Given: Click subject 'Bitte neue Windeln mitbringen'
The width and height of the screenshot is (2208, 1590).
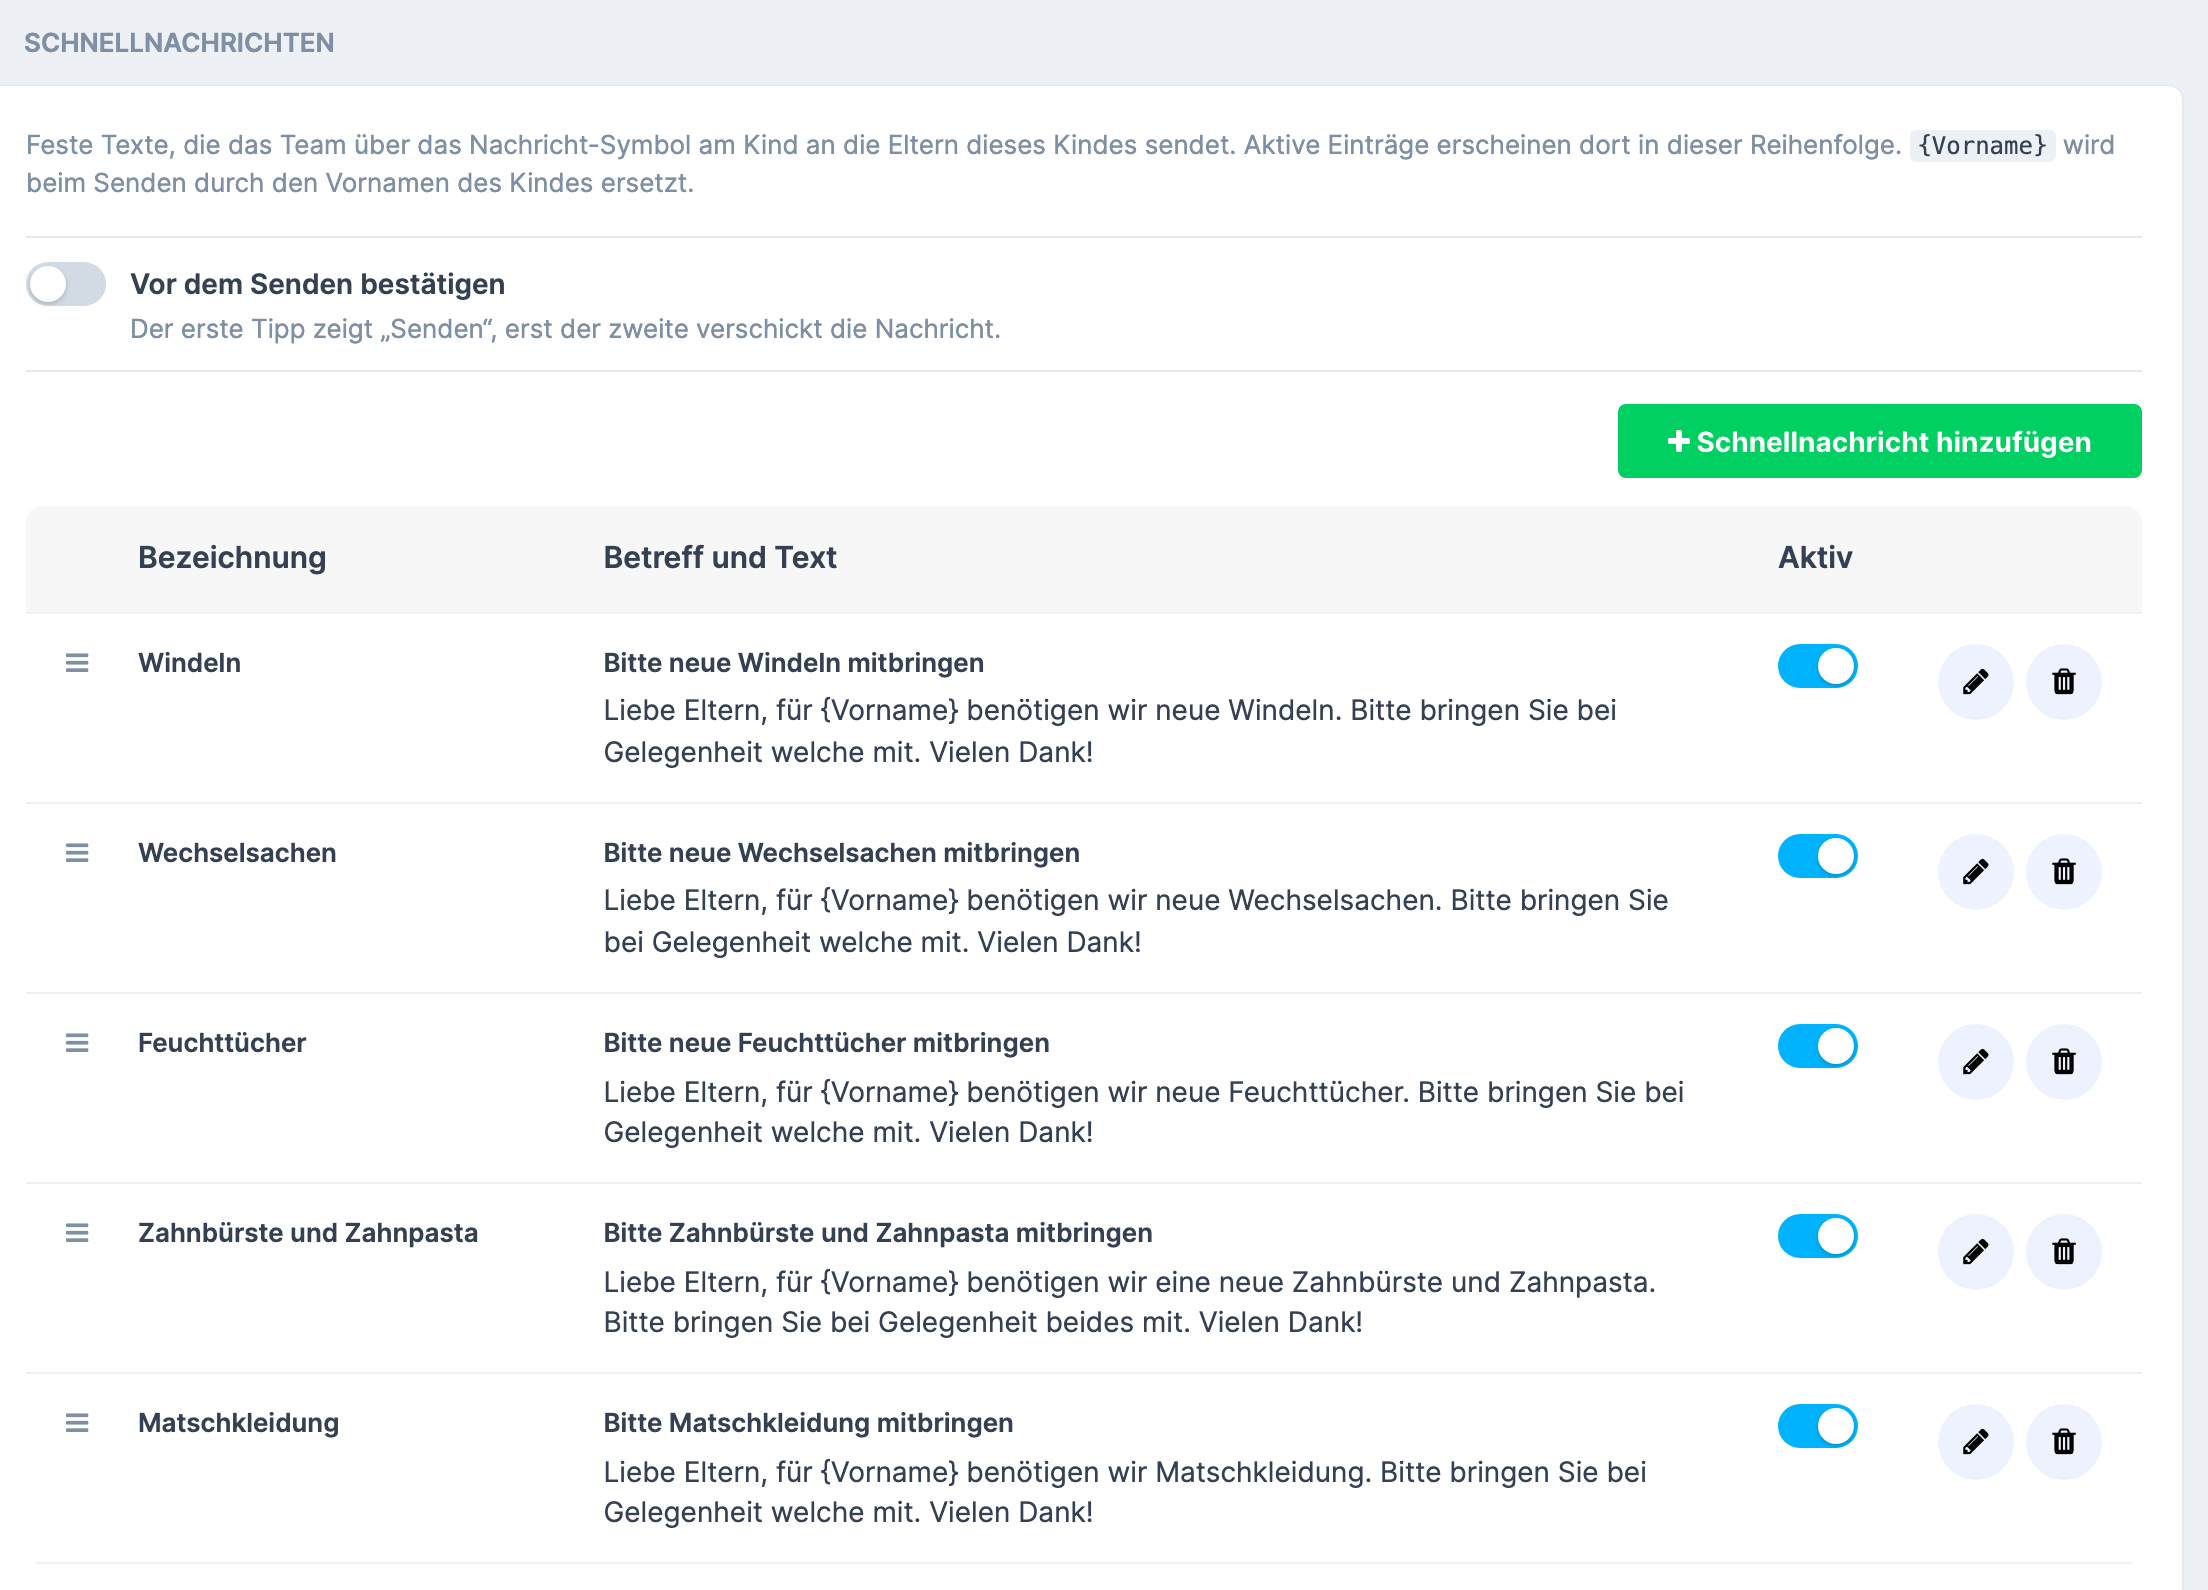Looking at the screenshot, I should (793, 663).
